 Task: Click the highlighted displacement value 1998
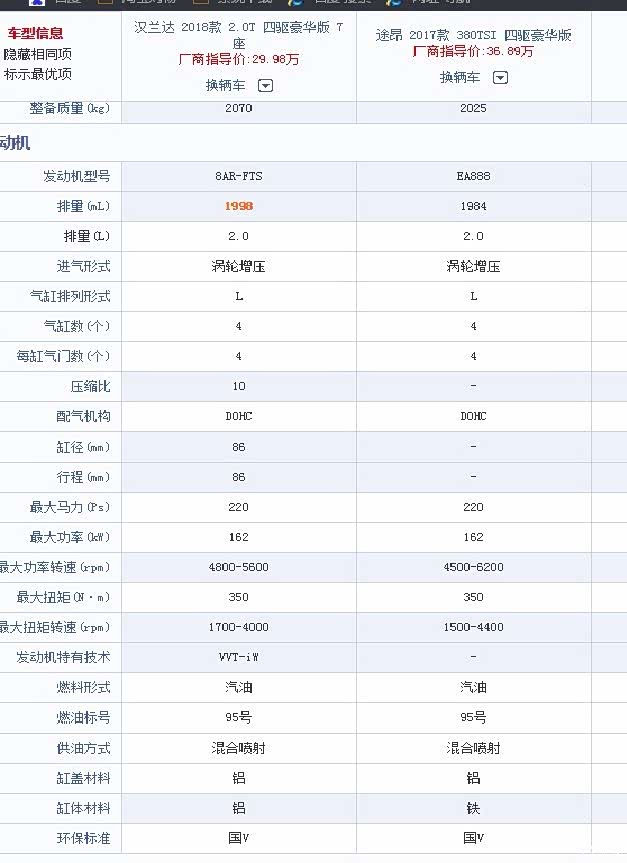pos(238,206)
